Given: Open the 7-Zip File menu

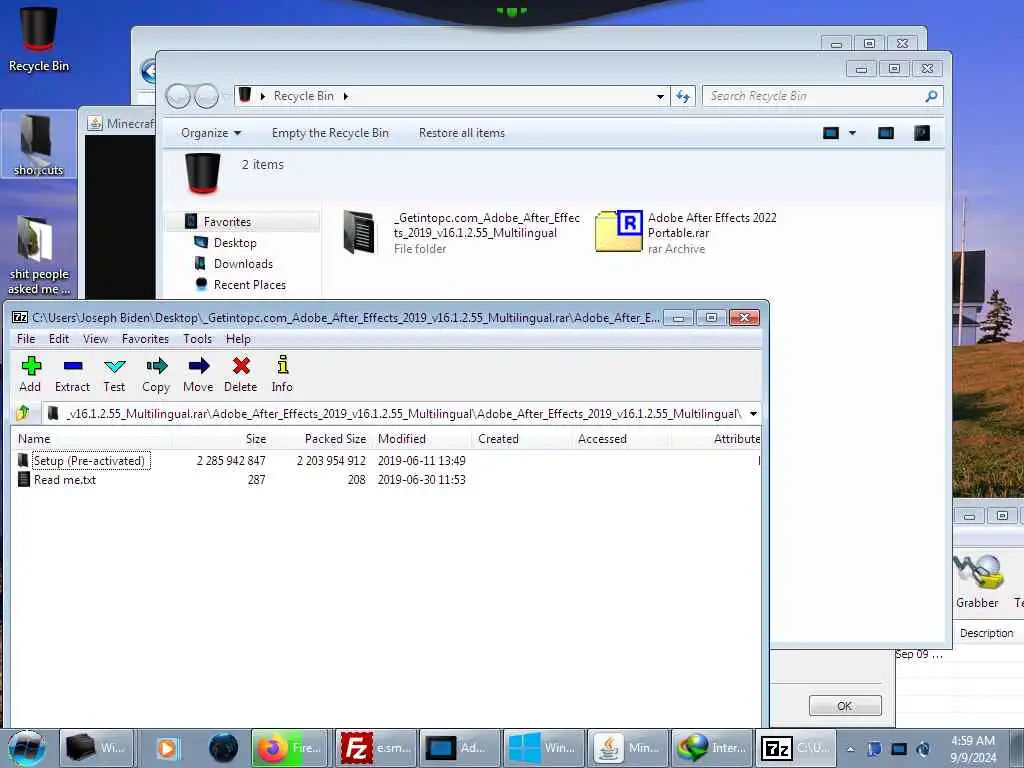Looking at the screenshot, I should click(26, 339).
